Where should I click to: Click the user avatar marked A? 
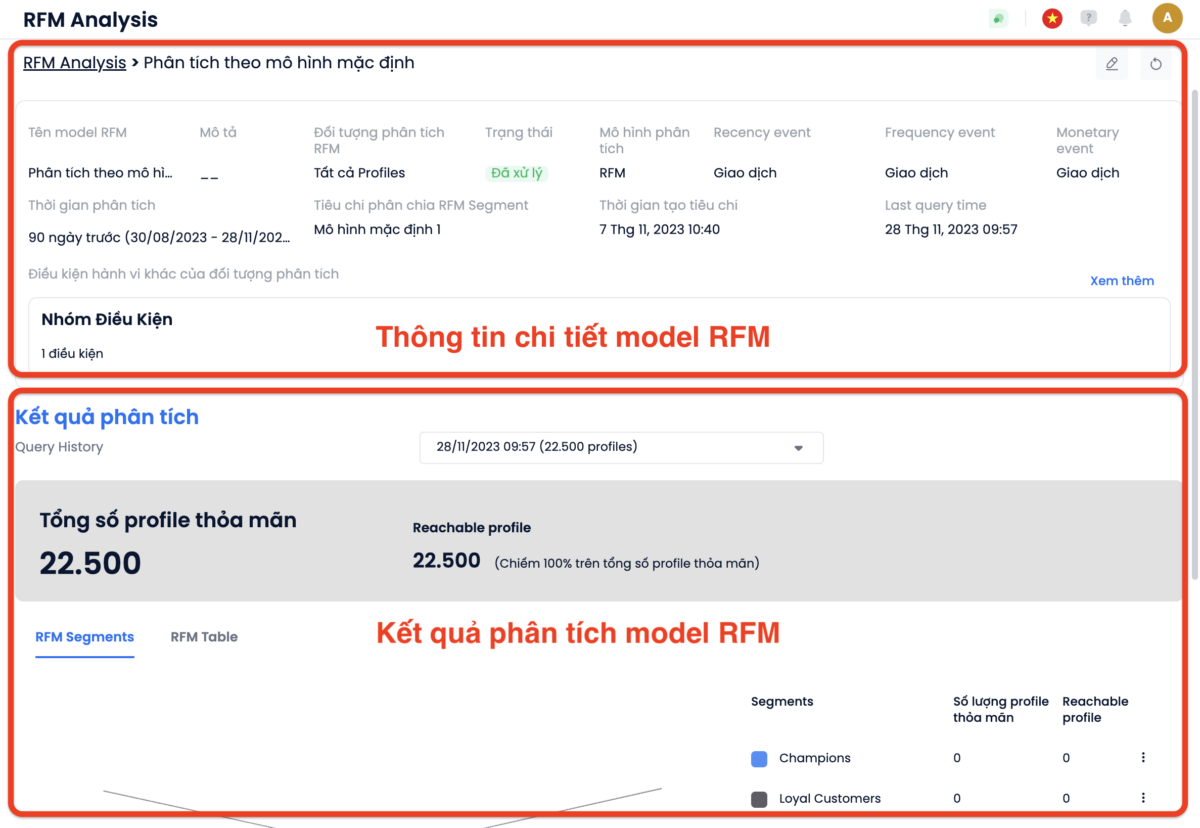(1167, 17)
